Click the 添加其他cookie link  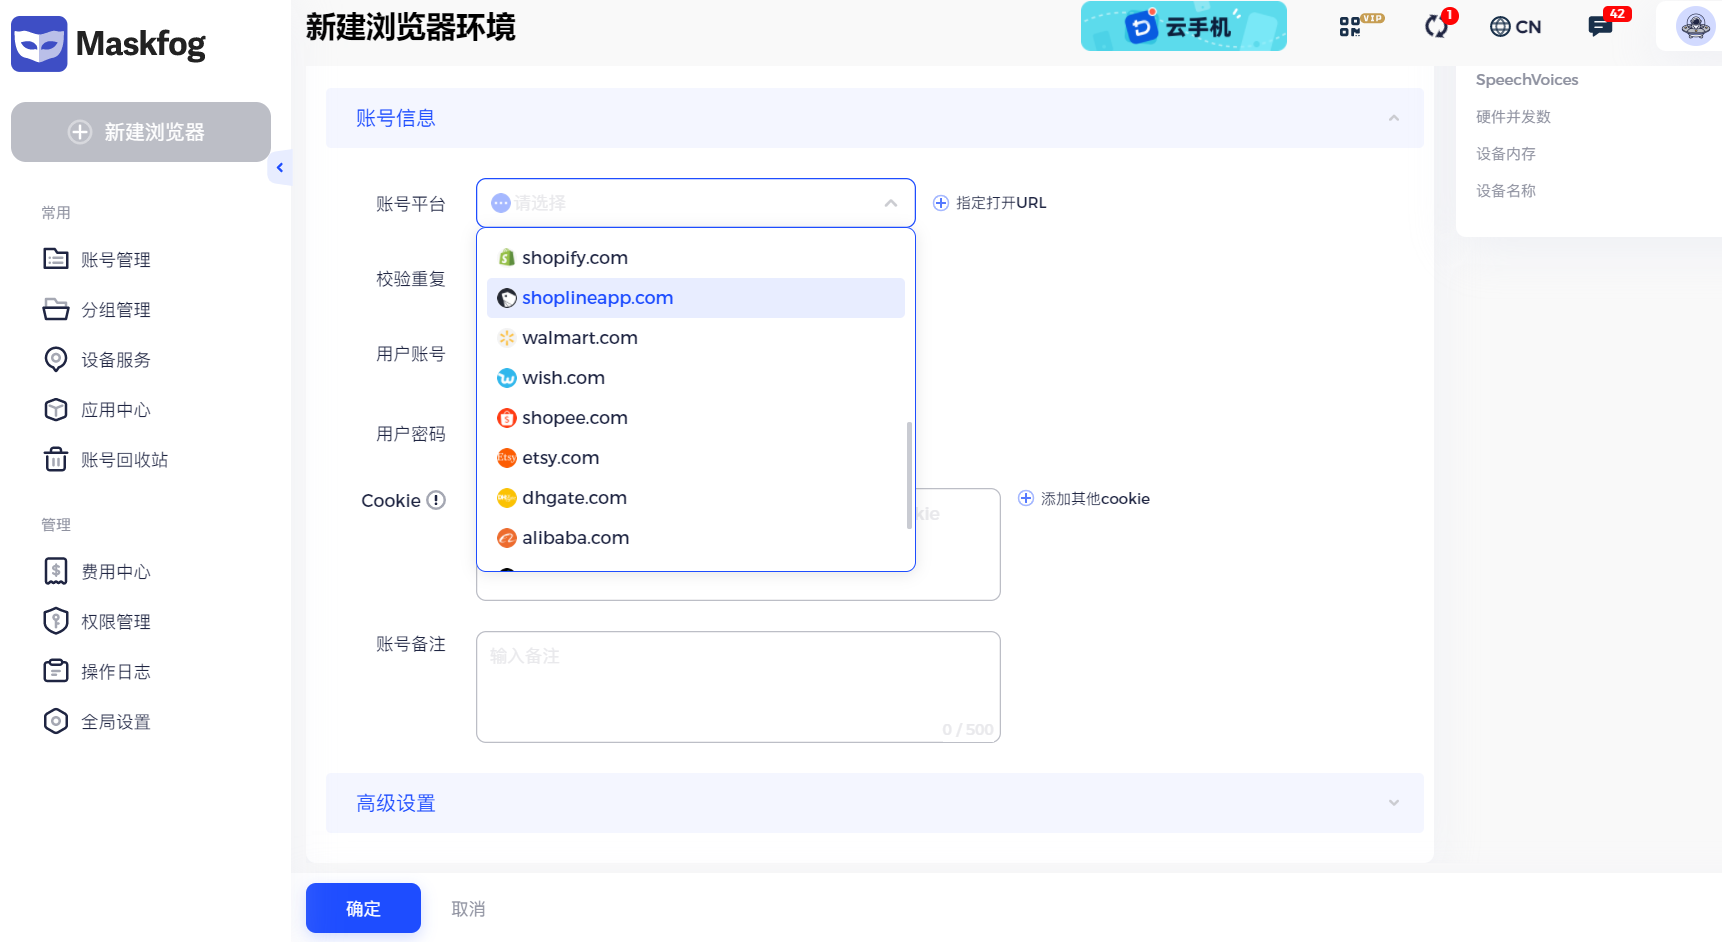point(1095,498)
